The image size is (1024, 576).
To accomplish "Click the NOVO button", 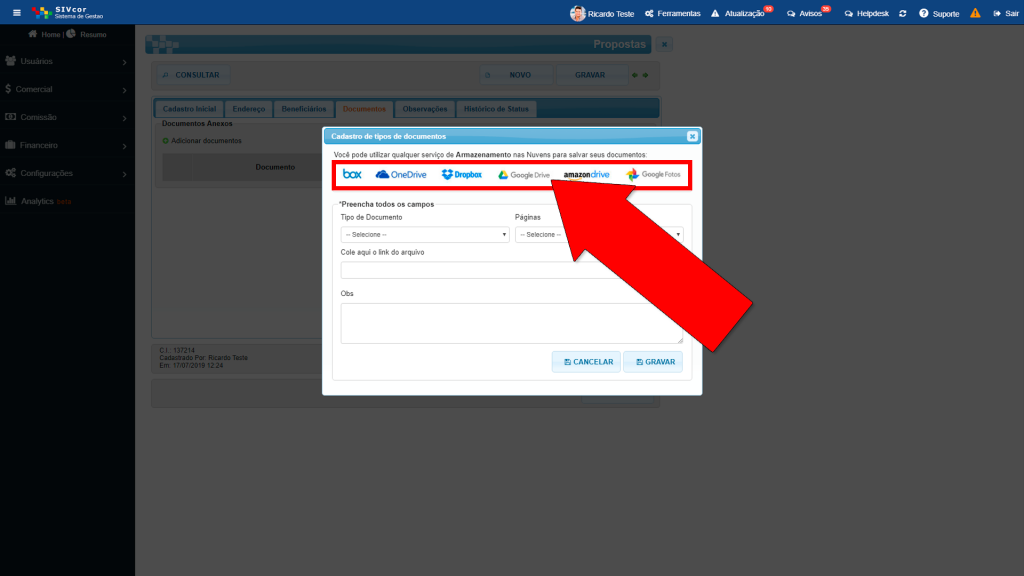I will pyautogui.click(x=516, y=75).
